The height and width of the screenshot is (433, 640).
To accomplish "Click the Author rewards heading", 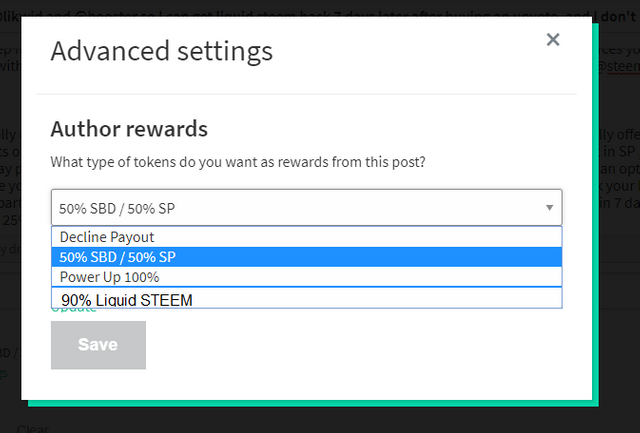I will [129, 129].
